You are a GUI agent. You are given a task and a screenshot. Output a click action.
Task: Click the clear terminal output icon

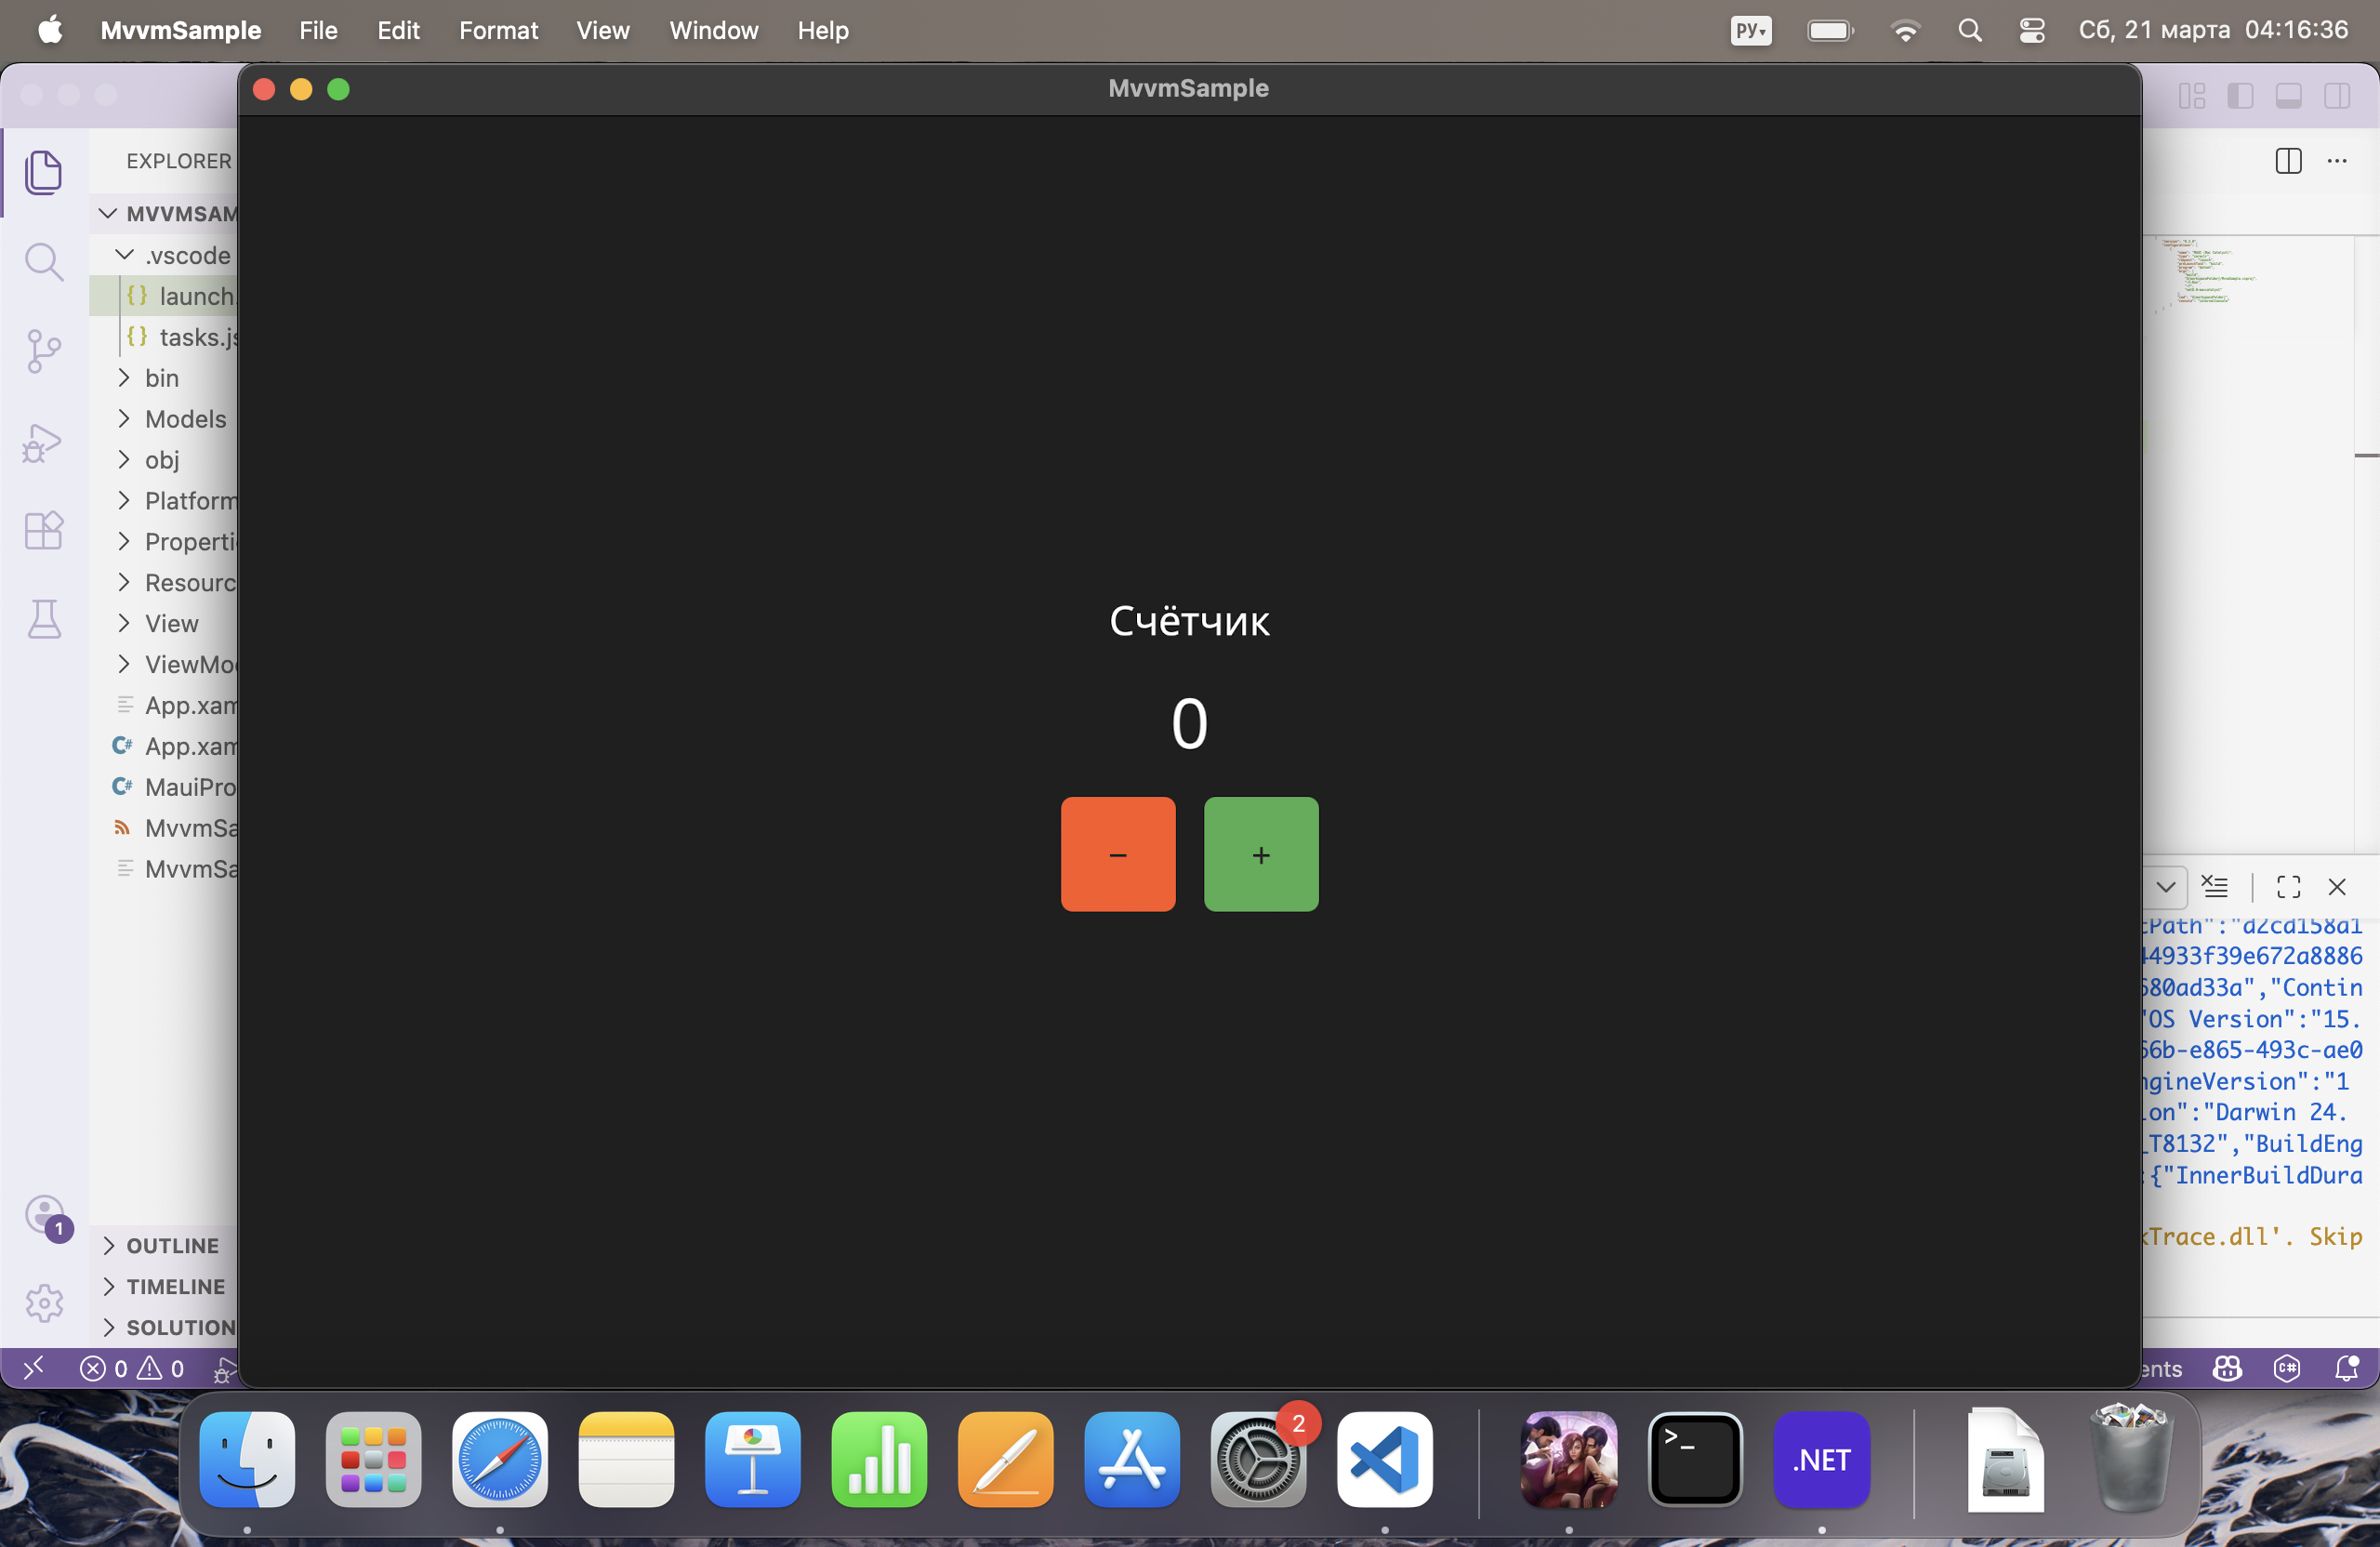click(x=2215, y=886)
